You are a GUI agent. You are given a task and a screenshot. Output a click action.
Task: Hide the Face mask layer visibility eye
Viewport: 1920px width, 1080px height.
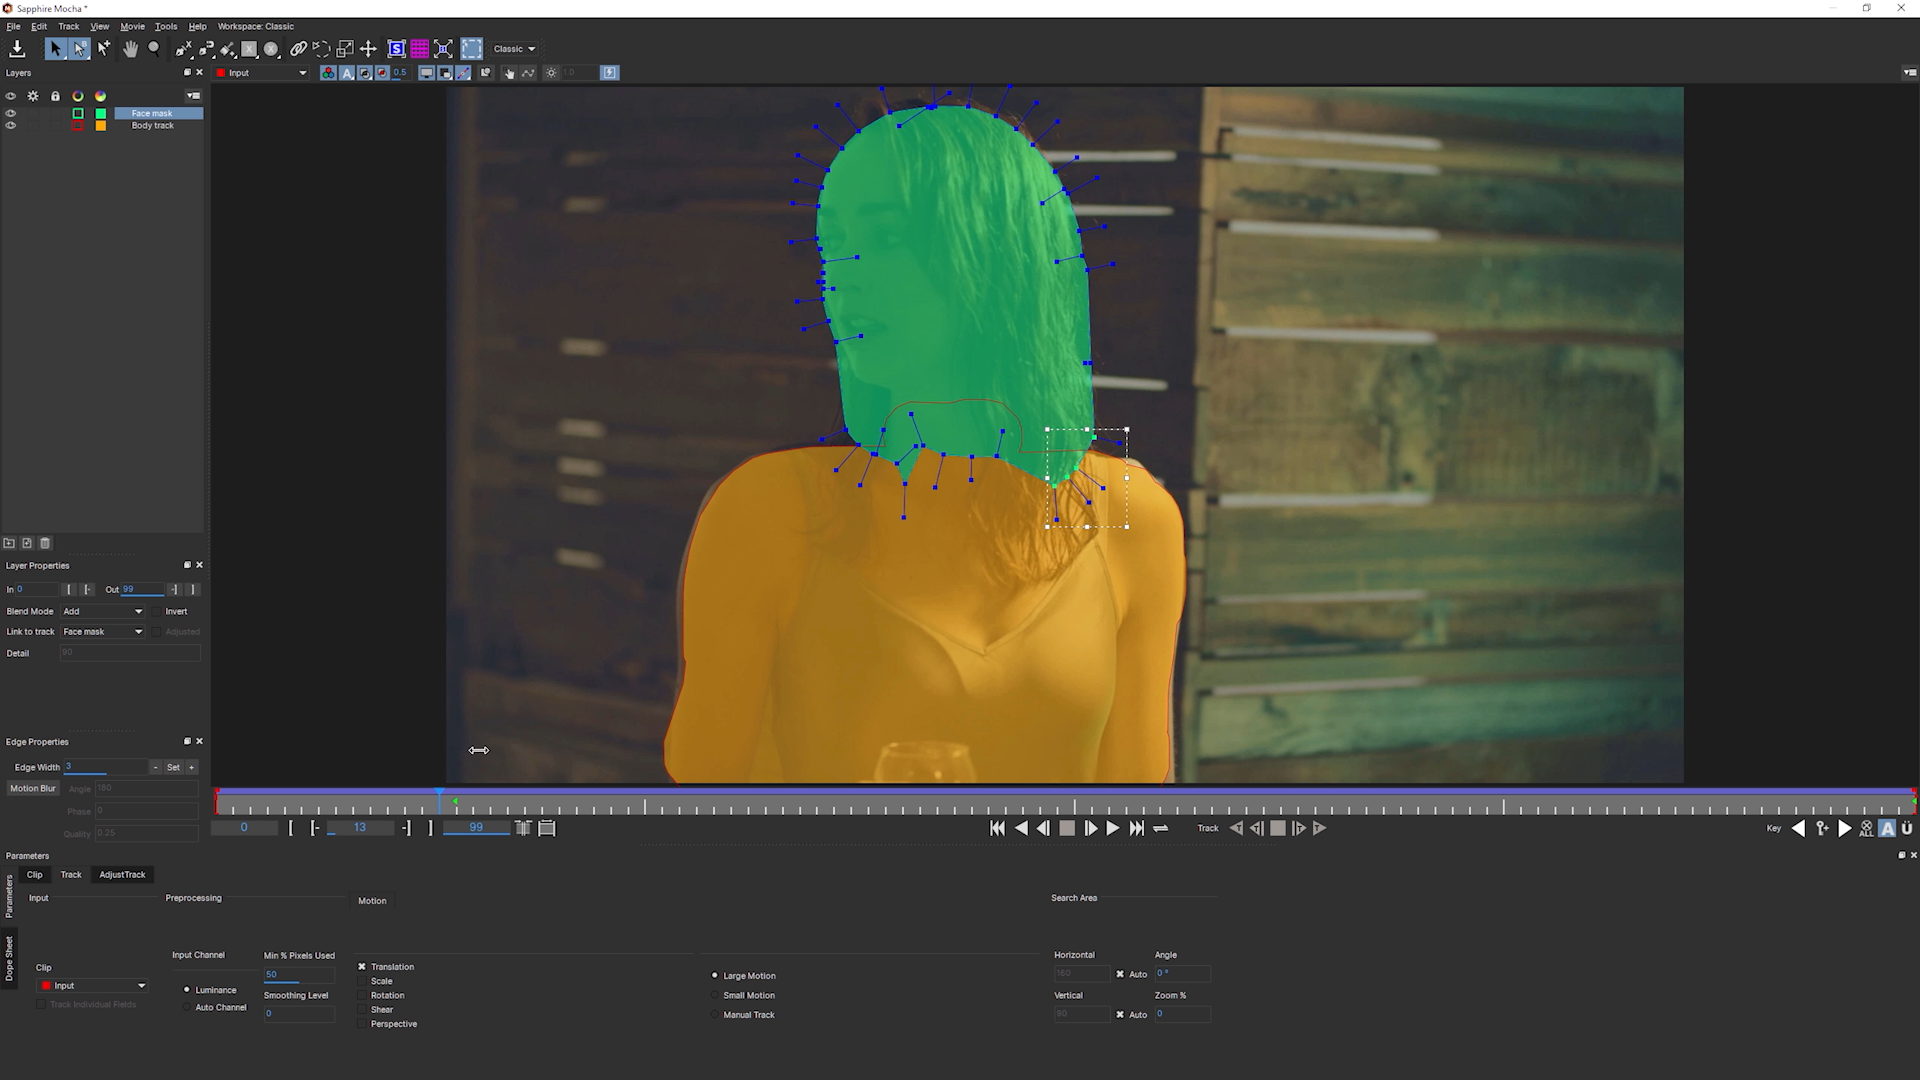11,113
